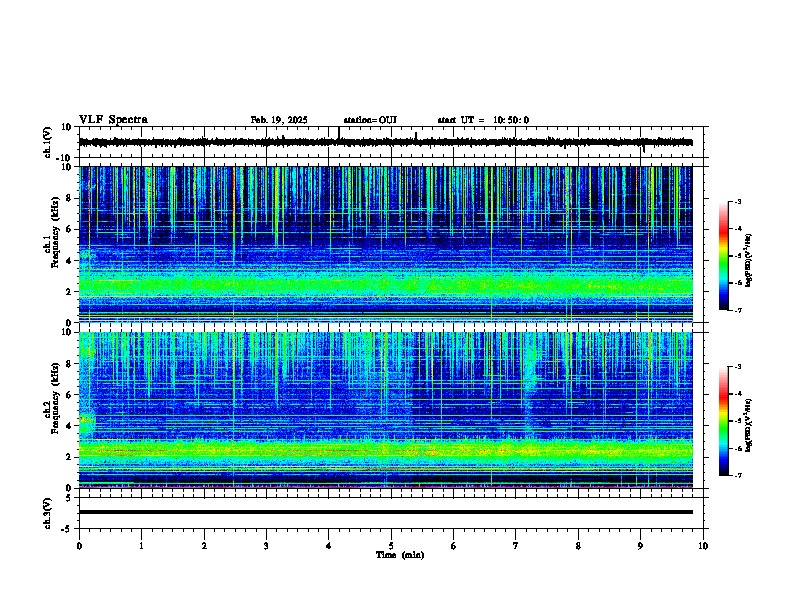Click inside the ch.2 spectrogram panel

(385, 410)
